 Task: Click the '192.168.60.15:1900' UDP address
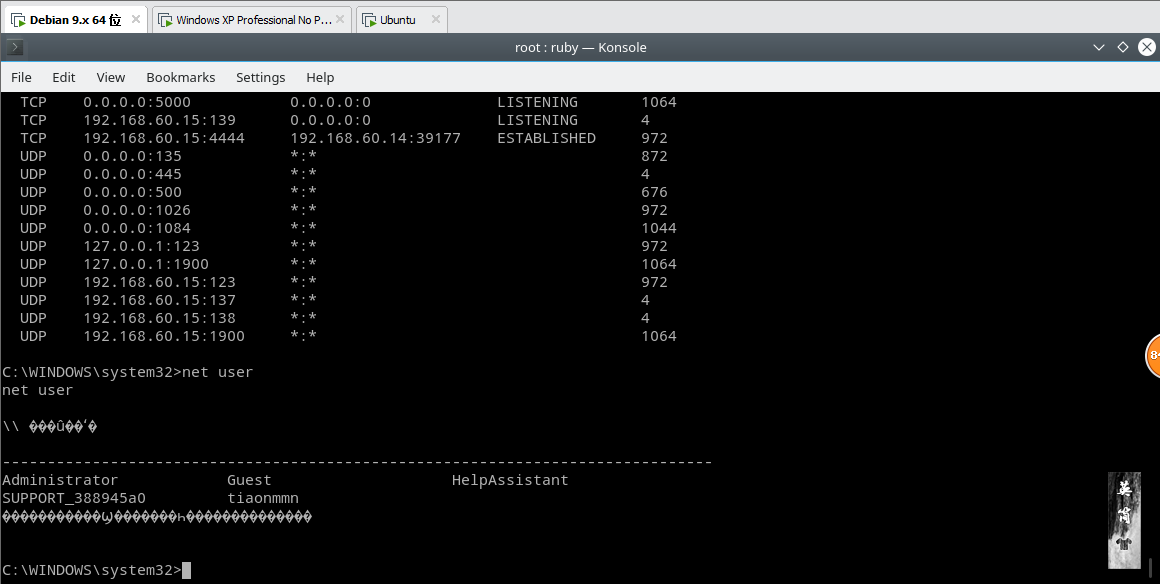click(163, 336)
